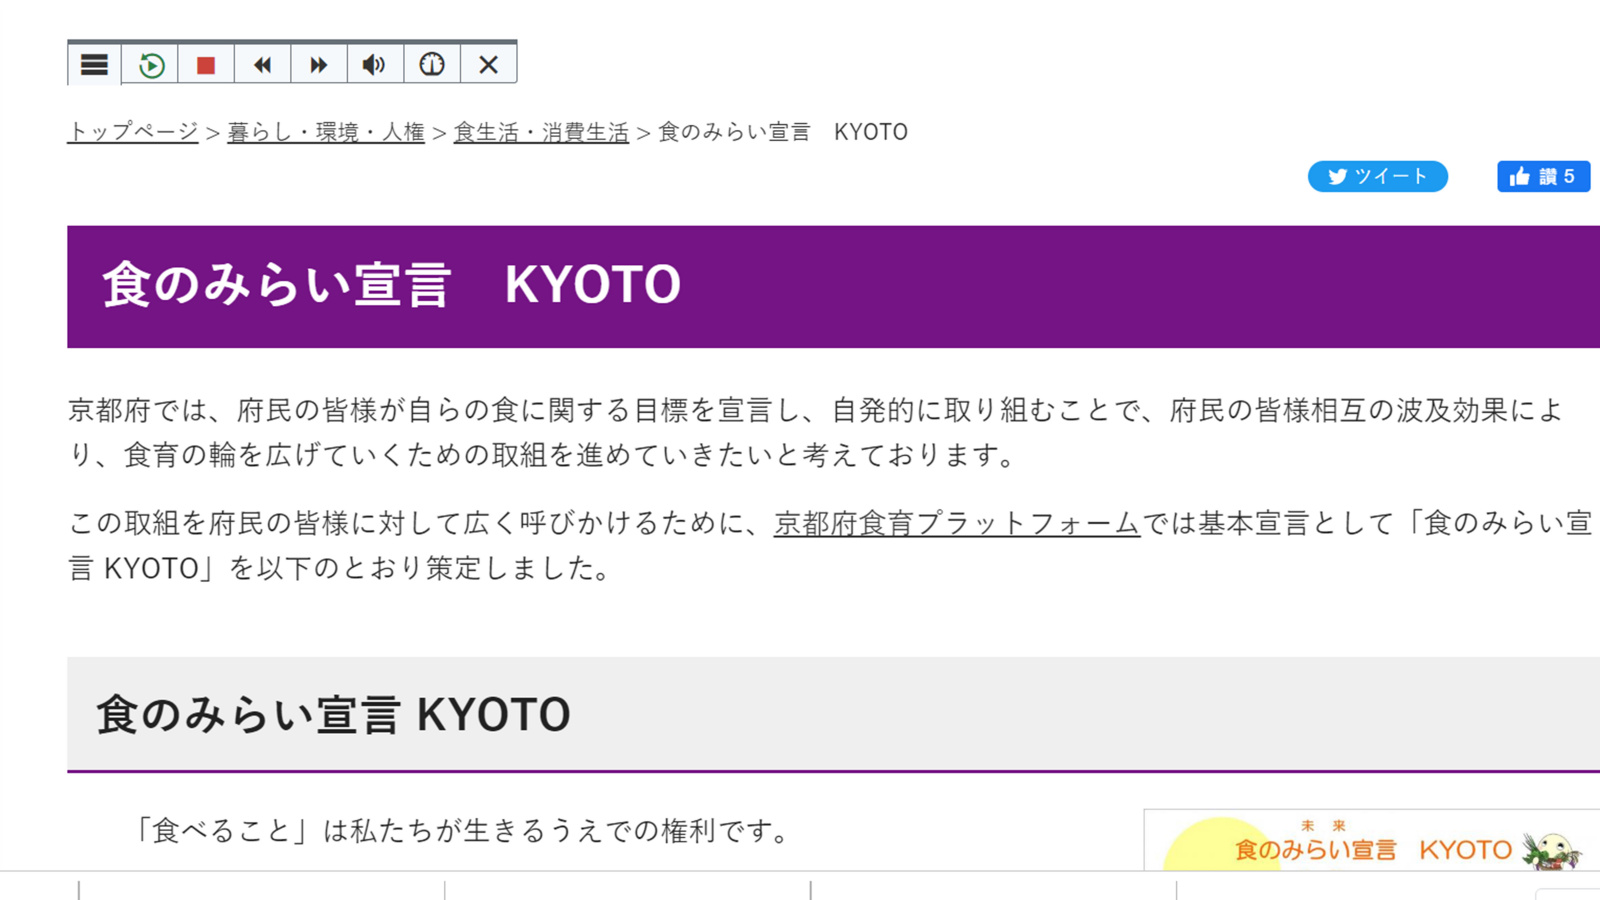The image size is (1600, 900).
Task: Click breadcrumb current page text 食のみらい宣言 KYOTO
Action: (783, 132)
